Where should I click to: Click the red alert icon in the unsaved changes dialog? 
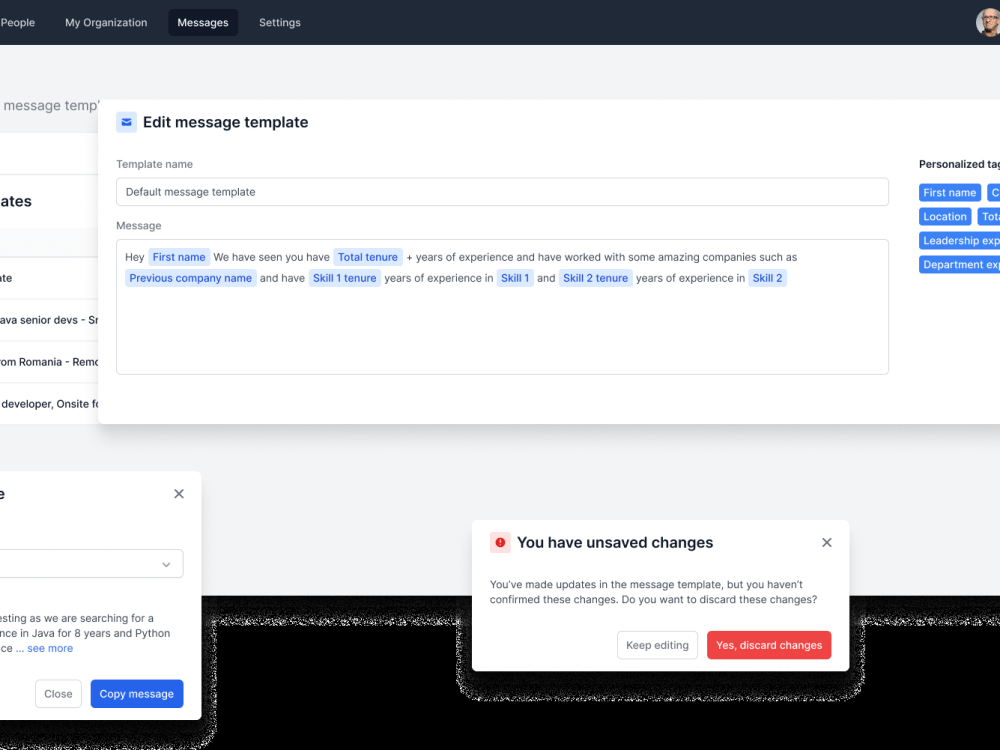pos(500,543)
